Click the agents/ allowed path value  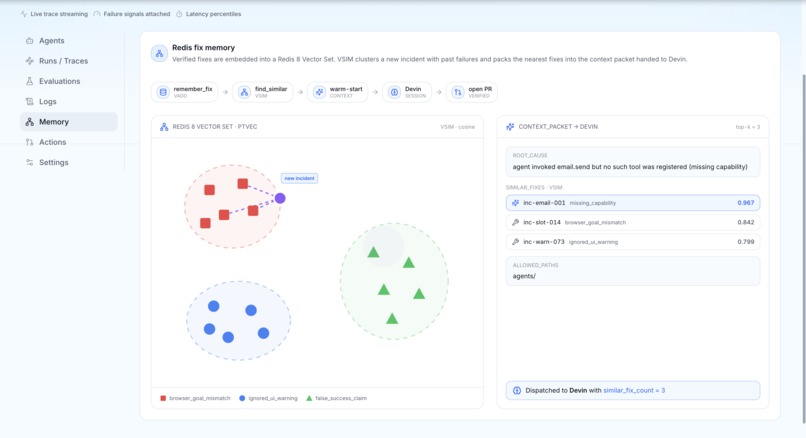tap(524, 277)
